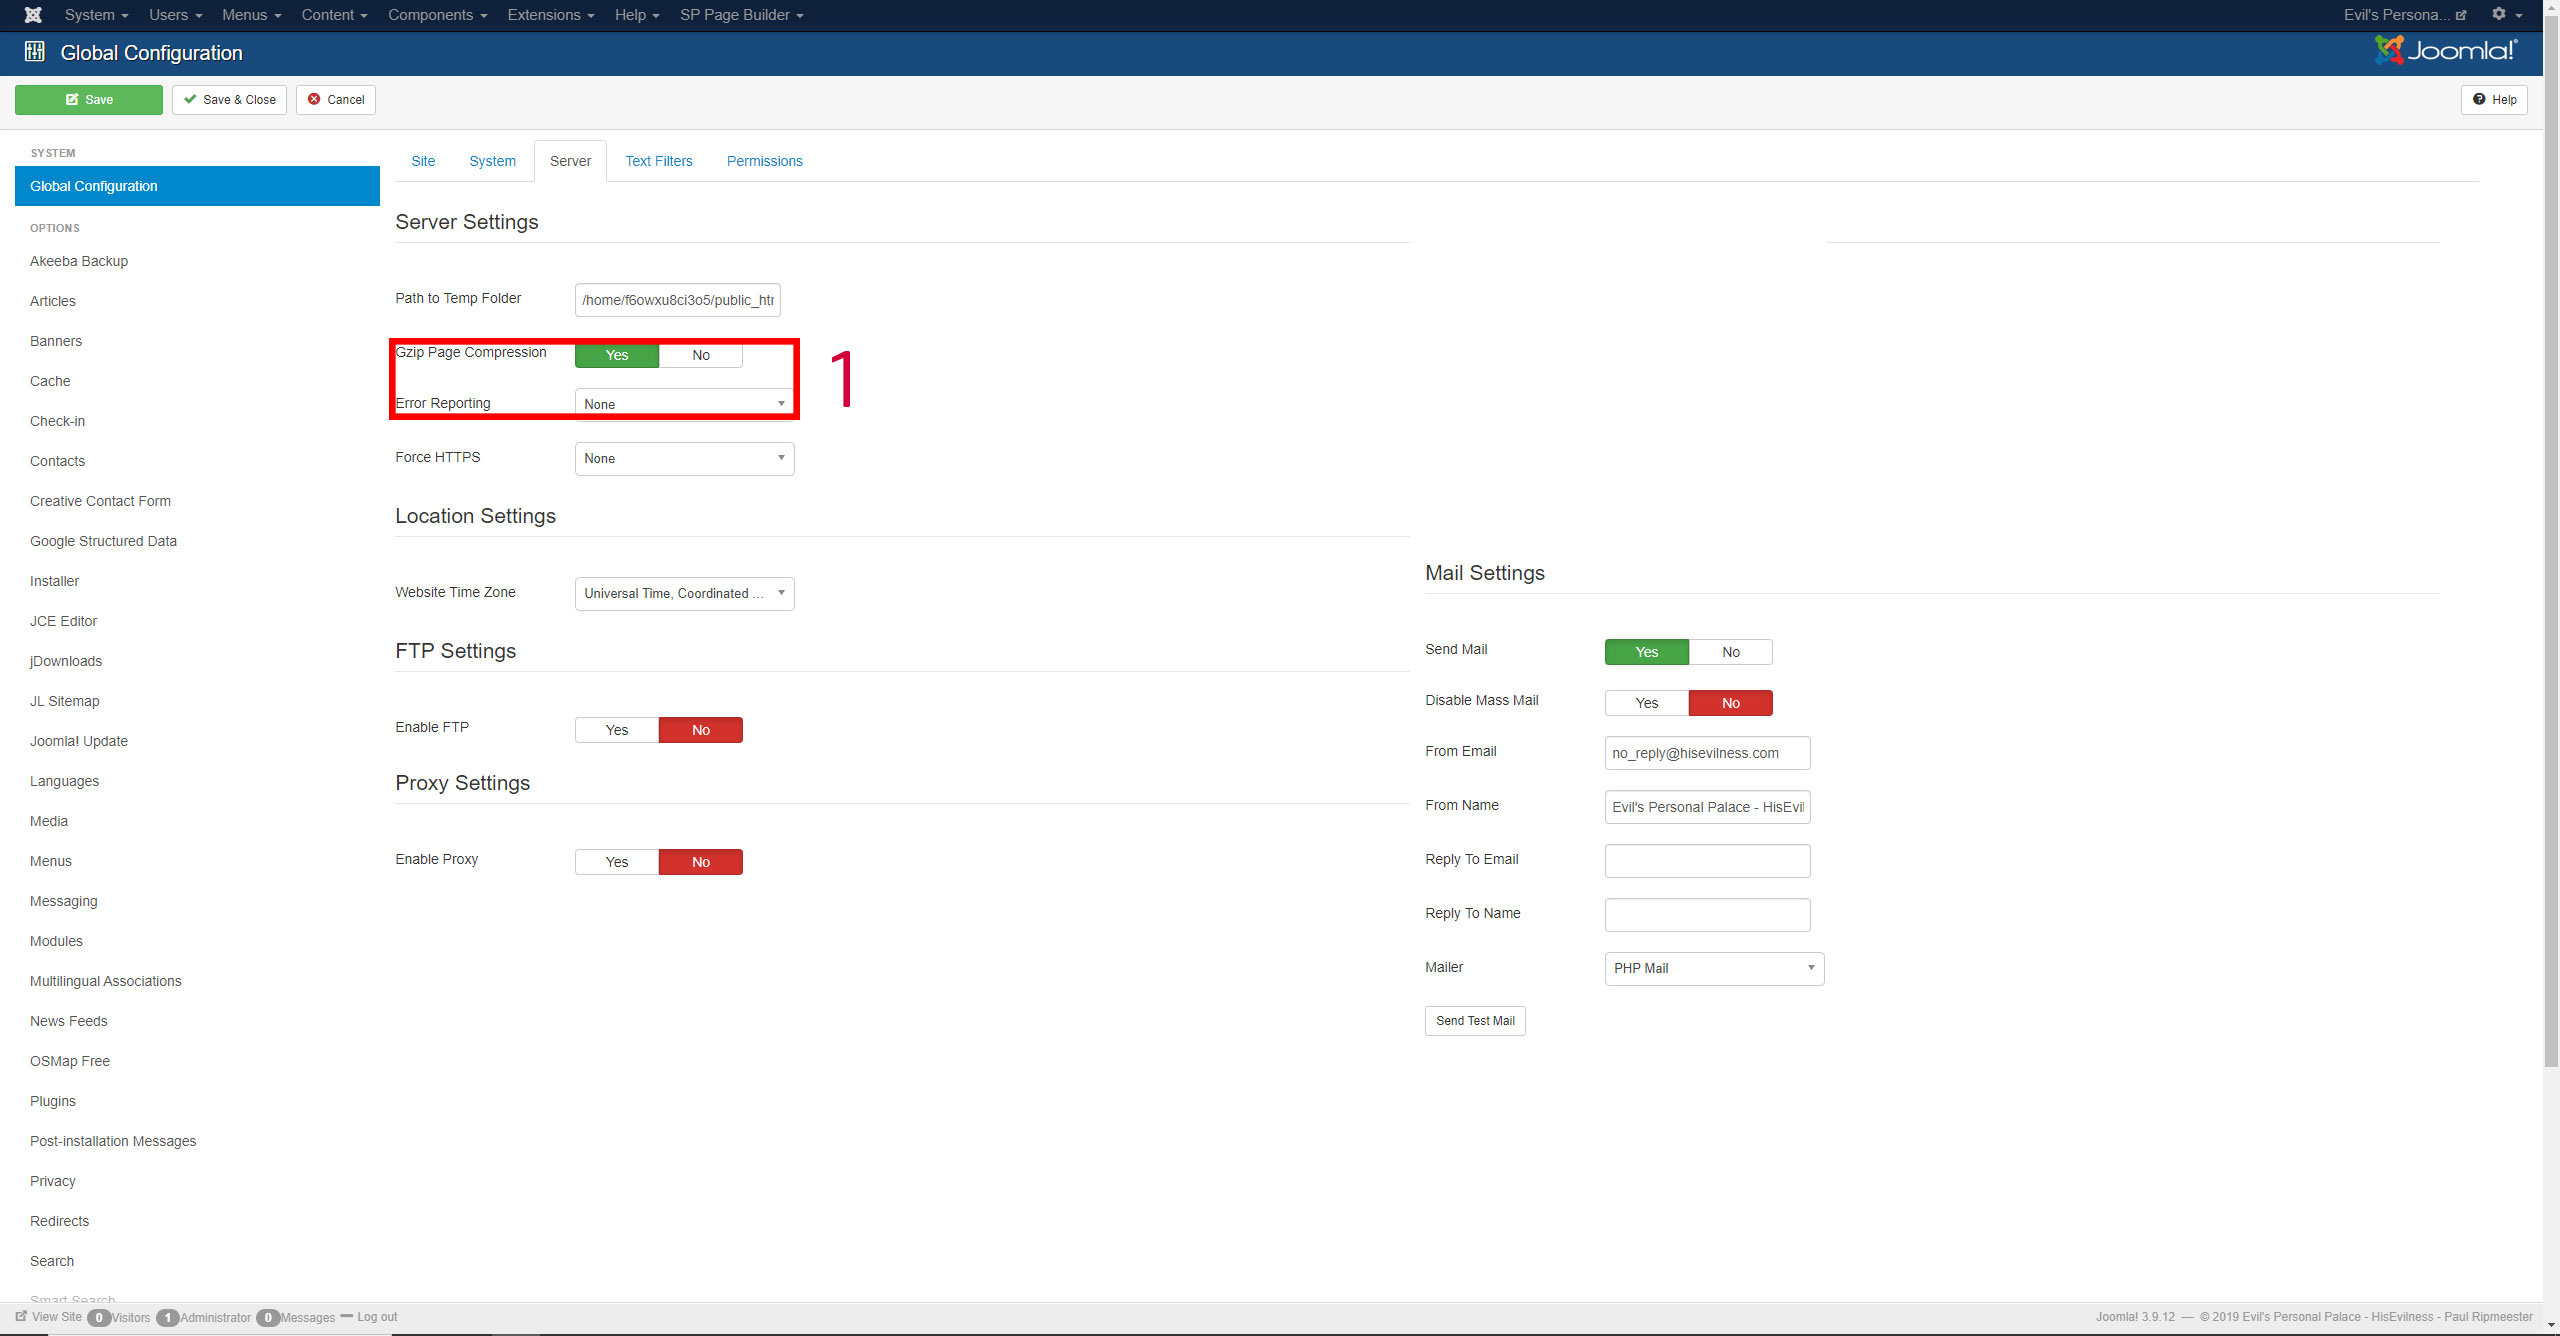
Task: Open the settings gear user menu
Action: [2505, 15]
